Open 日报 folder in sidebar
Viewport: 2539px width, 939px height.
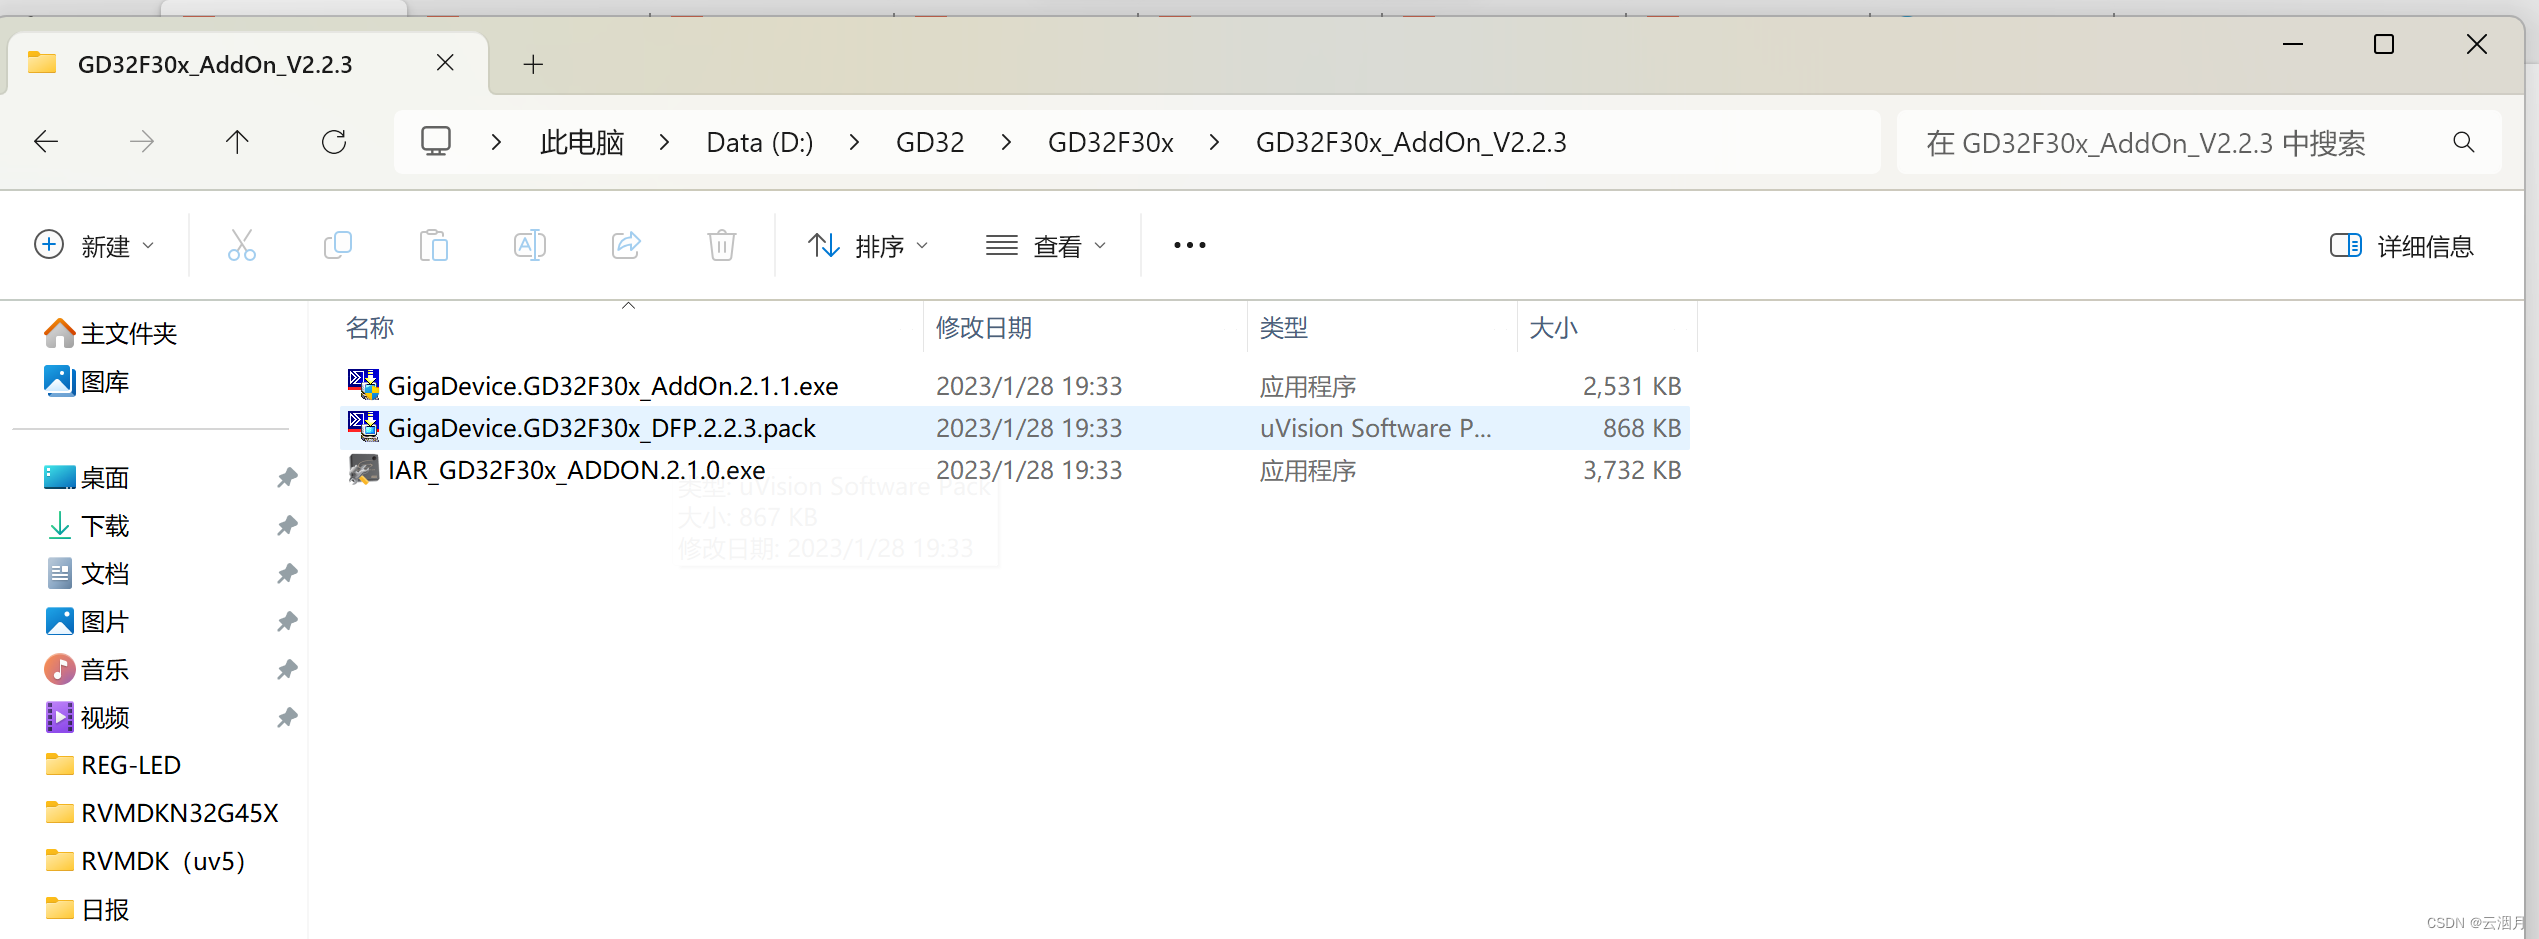pos(87,909)
